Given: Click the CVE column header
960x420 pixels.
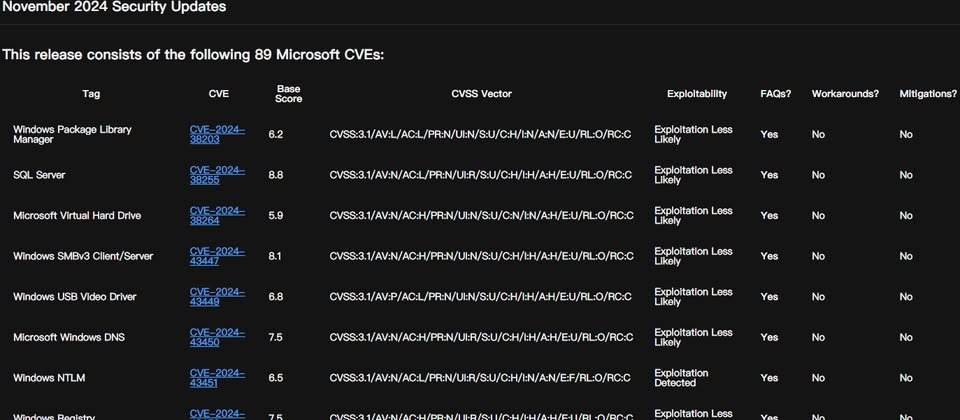Looking at the screenshot, I should coord(219,94).
